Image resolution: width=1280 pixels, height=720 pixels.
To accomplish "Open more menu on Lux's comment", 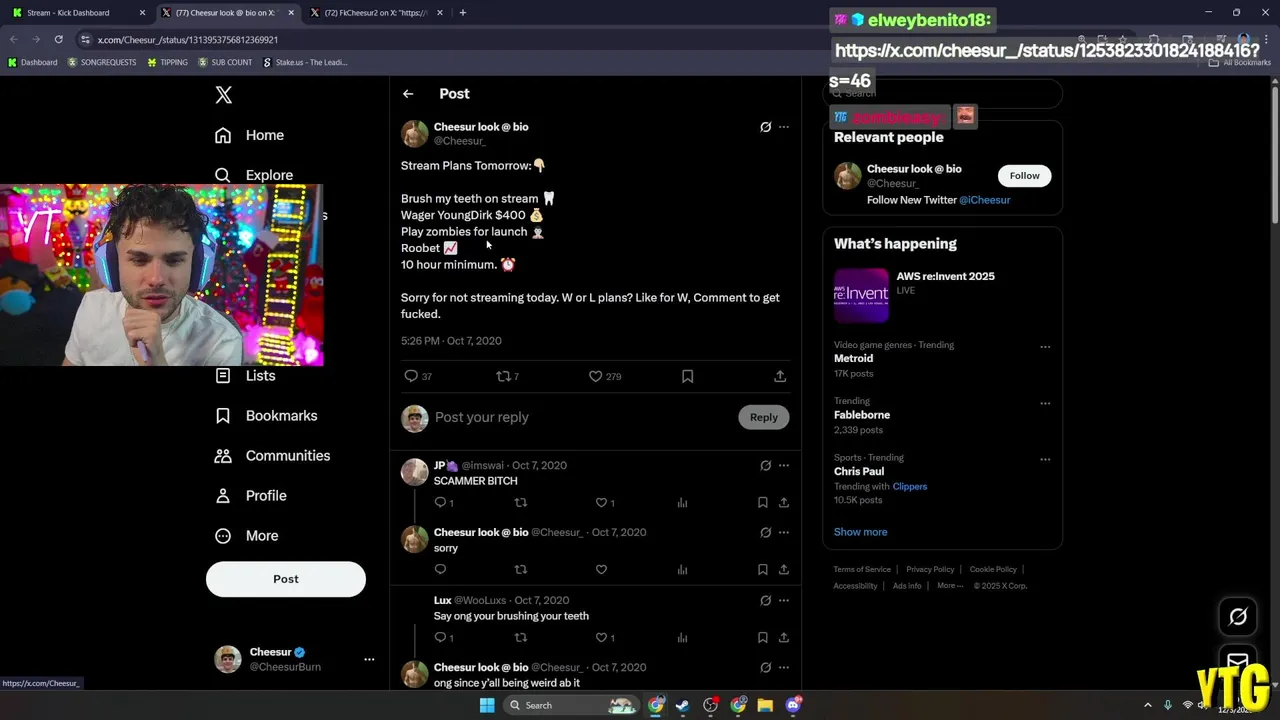I will tap(784, 600).
